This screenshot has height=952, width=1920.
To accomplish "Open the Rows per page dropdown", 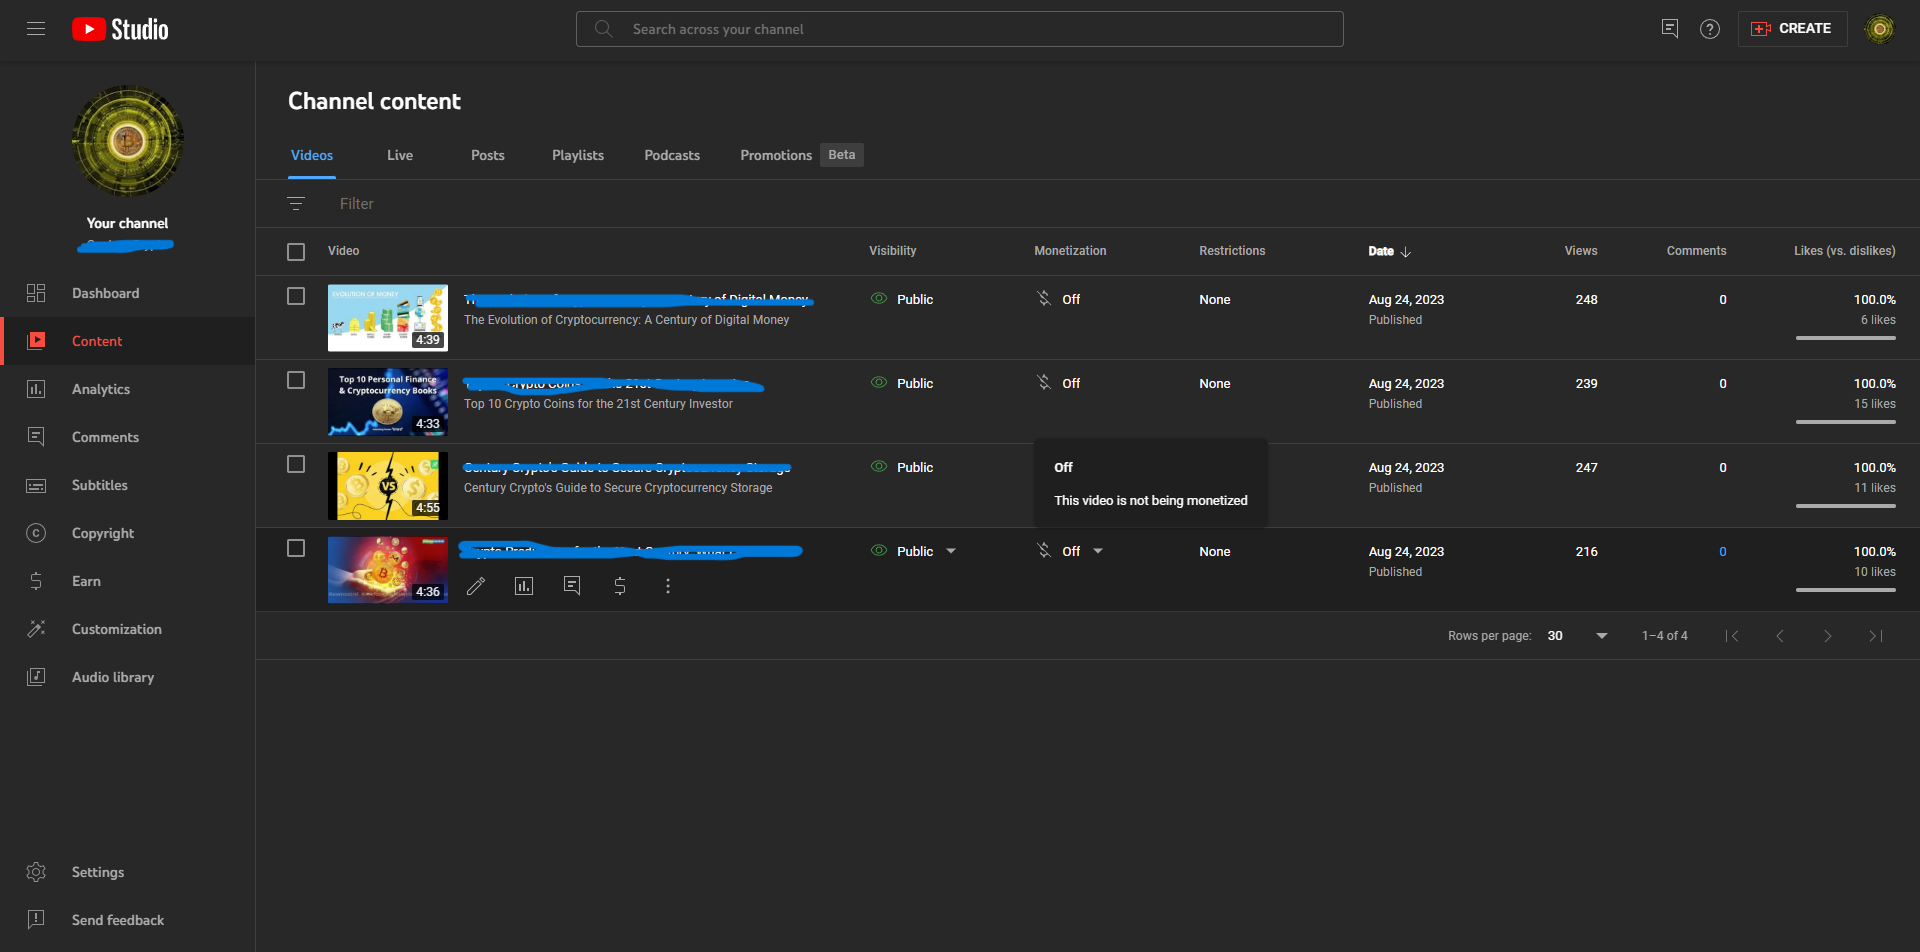I will 1578,636.
